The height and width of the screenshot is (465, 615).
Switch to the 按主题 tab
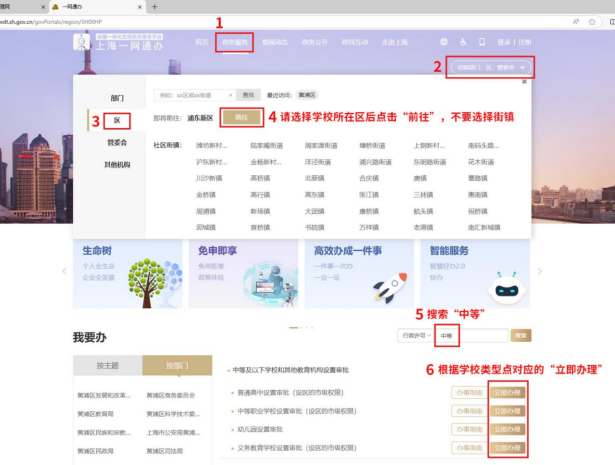[x=107, y=366]
